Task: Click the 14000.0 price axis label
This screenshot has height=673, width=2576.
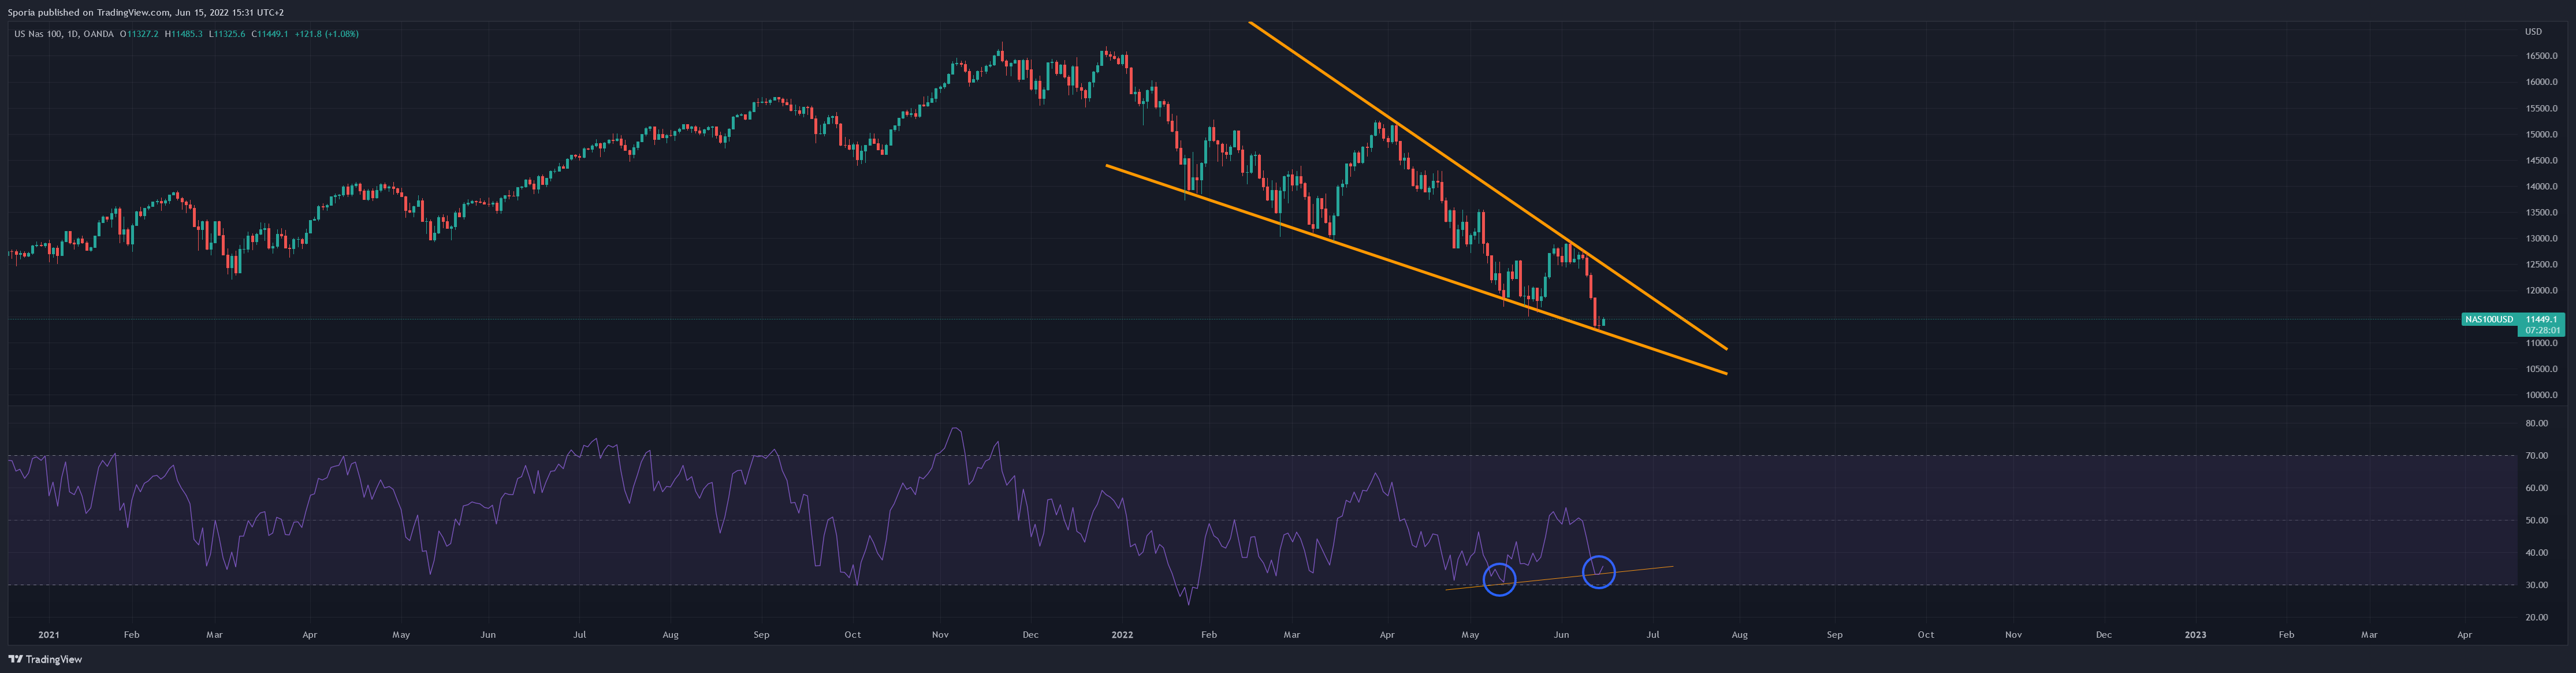Action: (2541, 186)
